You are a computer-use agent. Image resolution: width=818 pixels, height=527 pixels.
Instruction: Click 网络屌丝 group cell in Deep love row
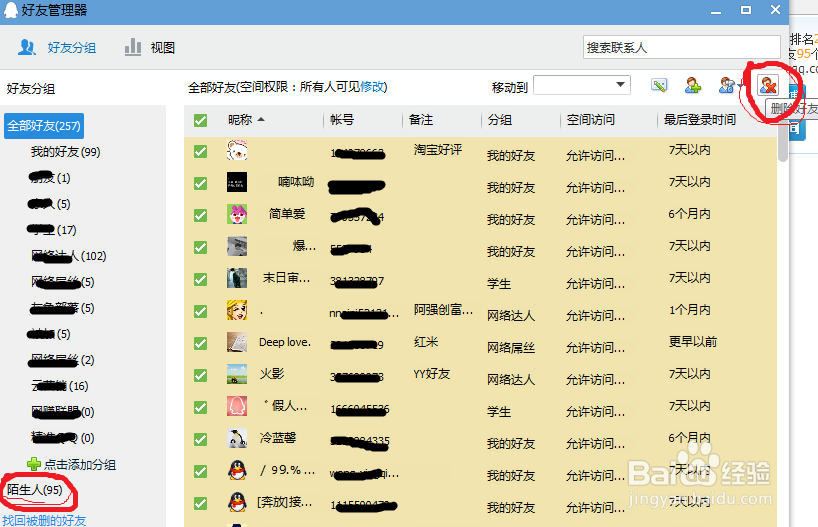(511, 348)
